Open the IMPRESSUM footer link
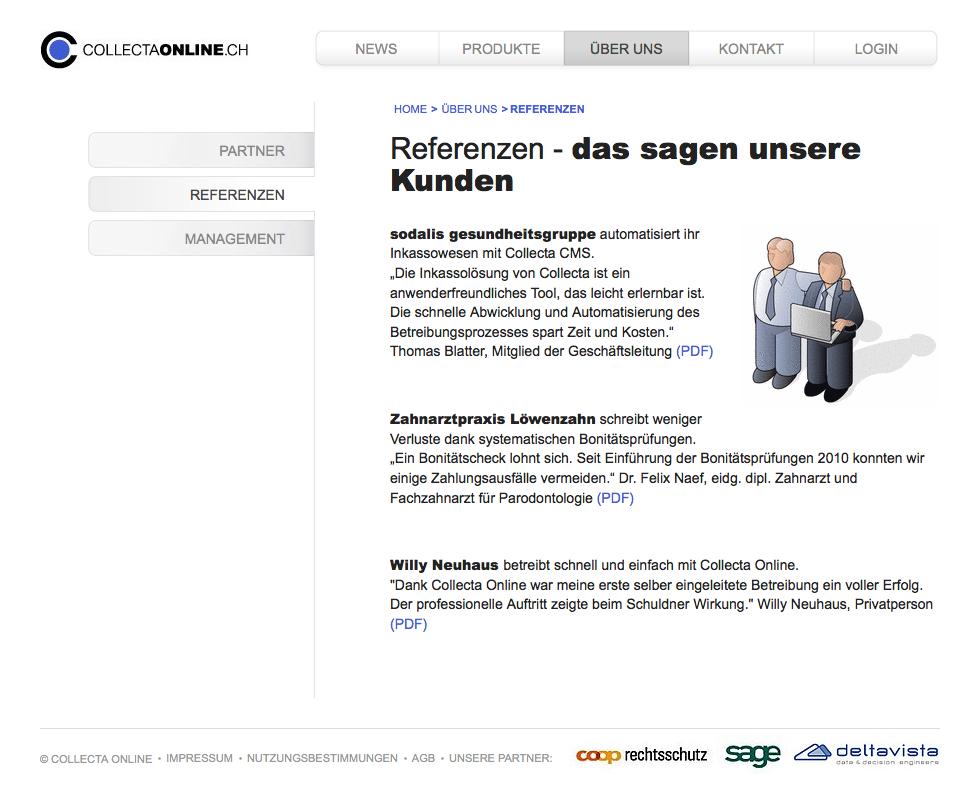The height and width of the screenshot is (800, 980). 199,758
